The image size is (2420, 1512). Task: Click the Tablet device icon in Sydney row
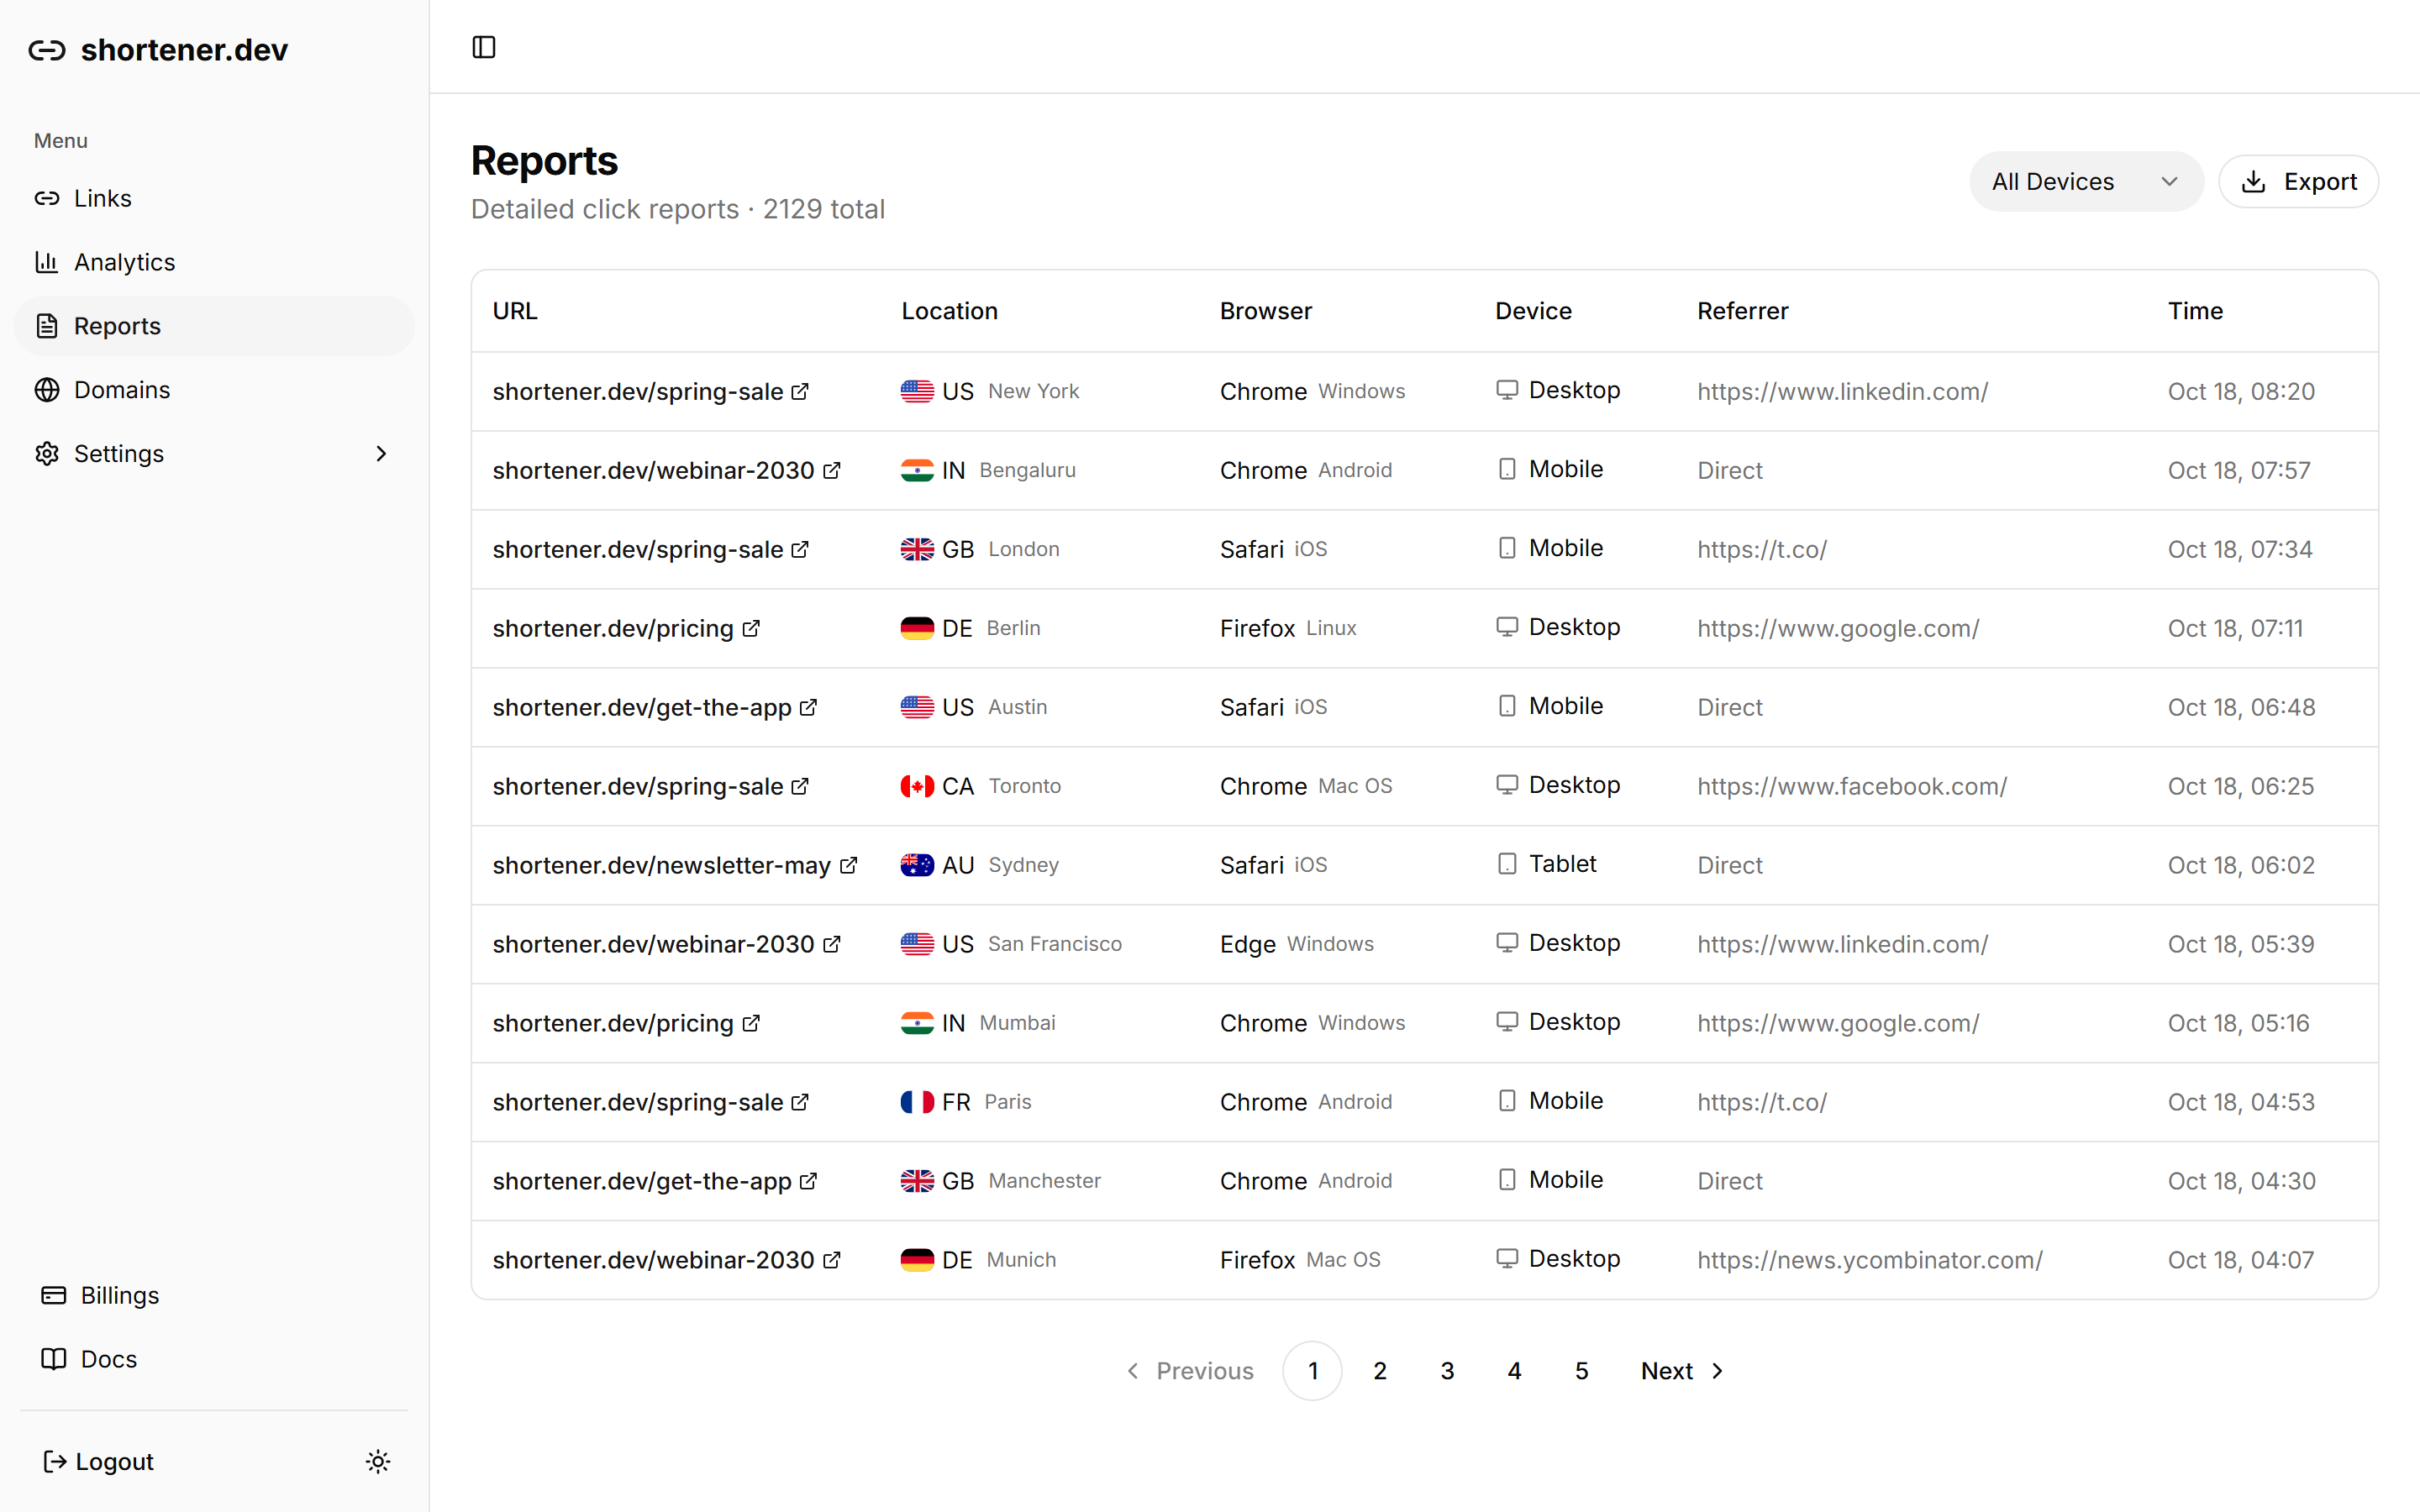tap(1507, 864)
